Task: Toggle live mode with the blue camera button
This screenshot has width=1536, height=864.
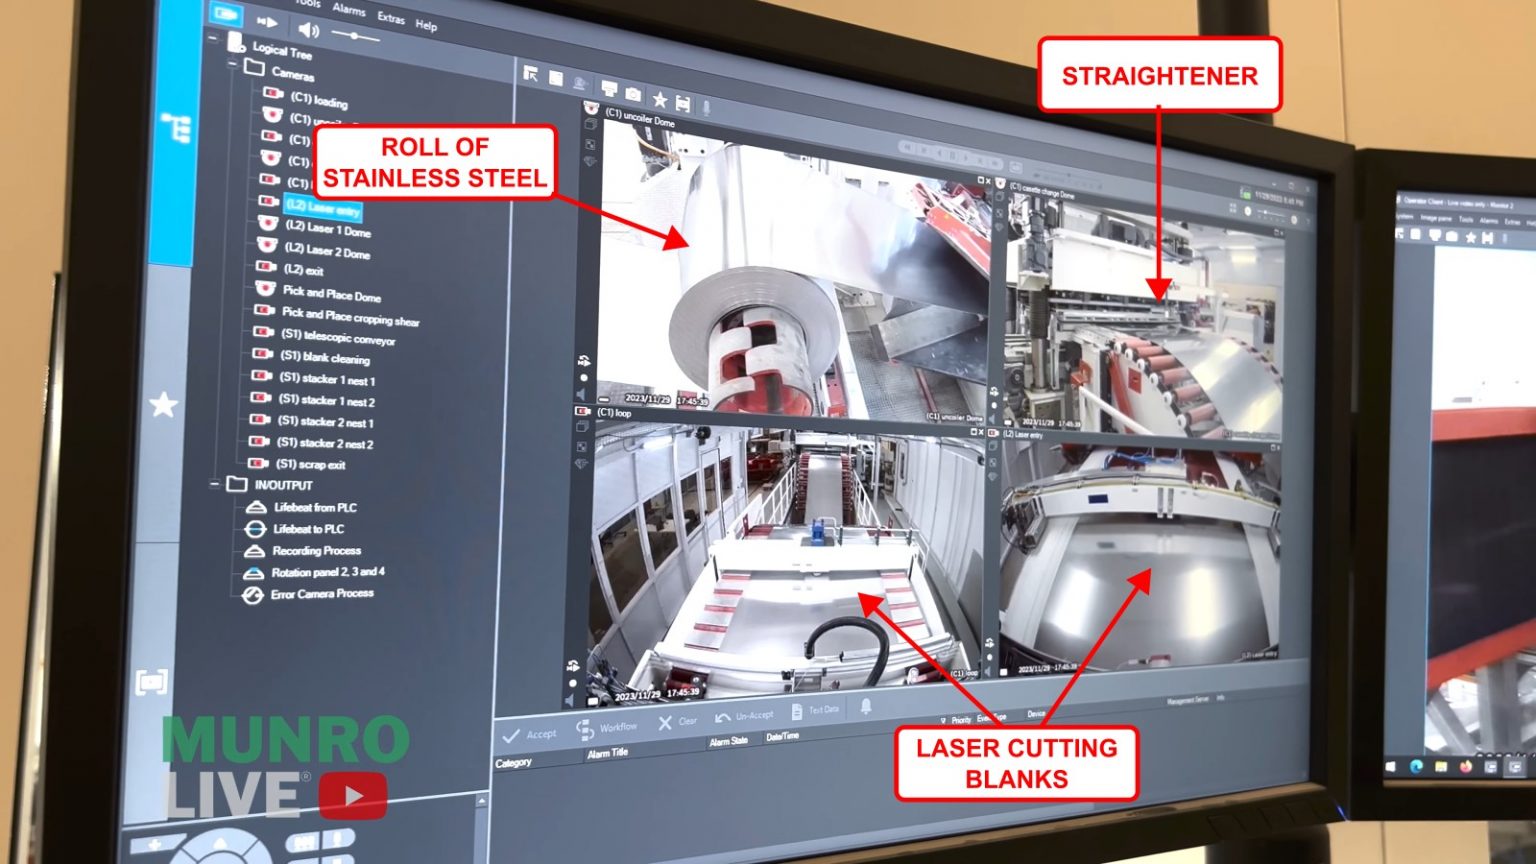Action: pyautogui.click(x=228, y=16)
